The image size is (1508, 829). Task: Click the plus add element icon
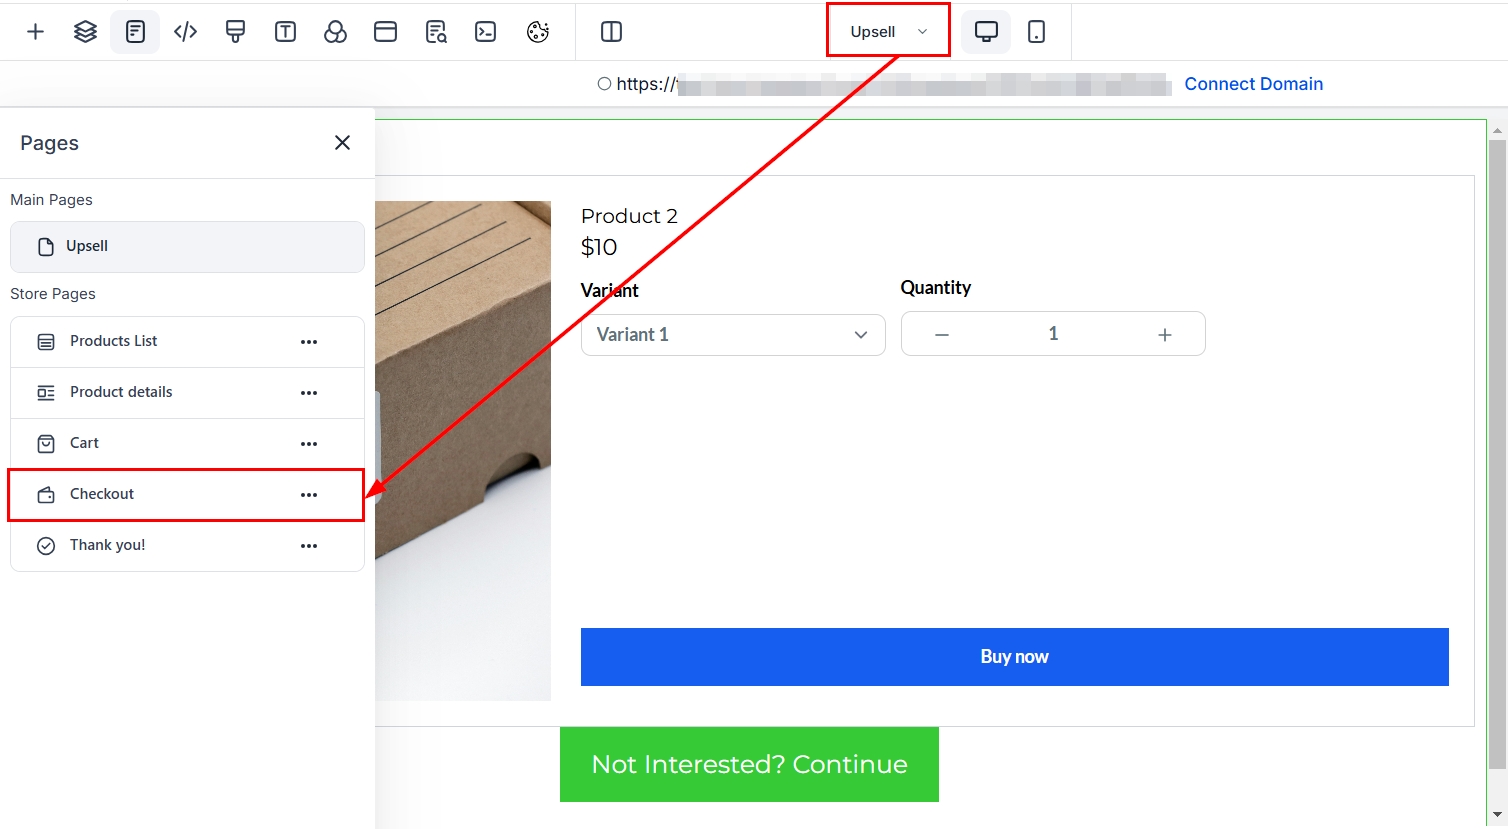[x=36, y=32]
